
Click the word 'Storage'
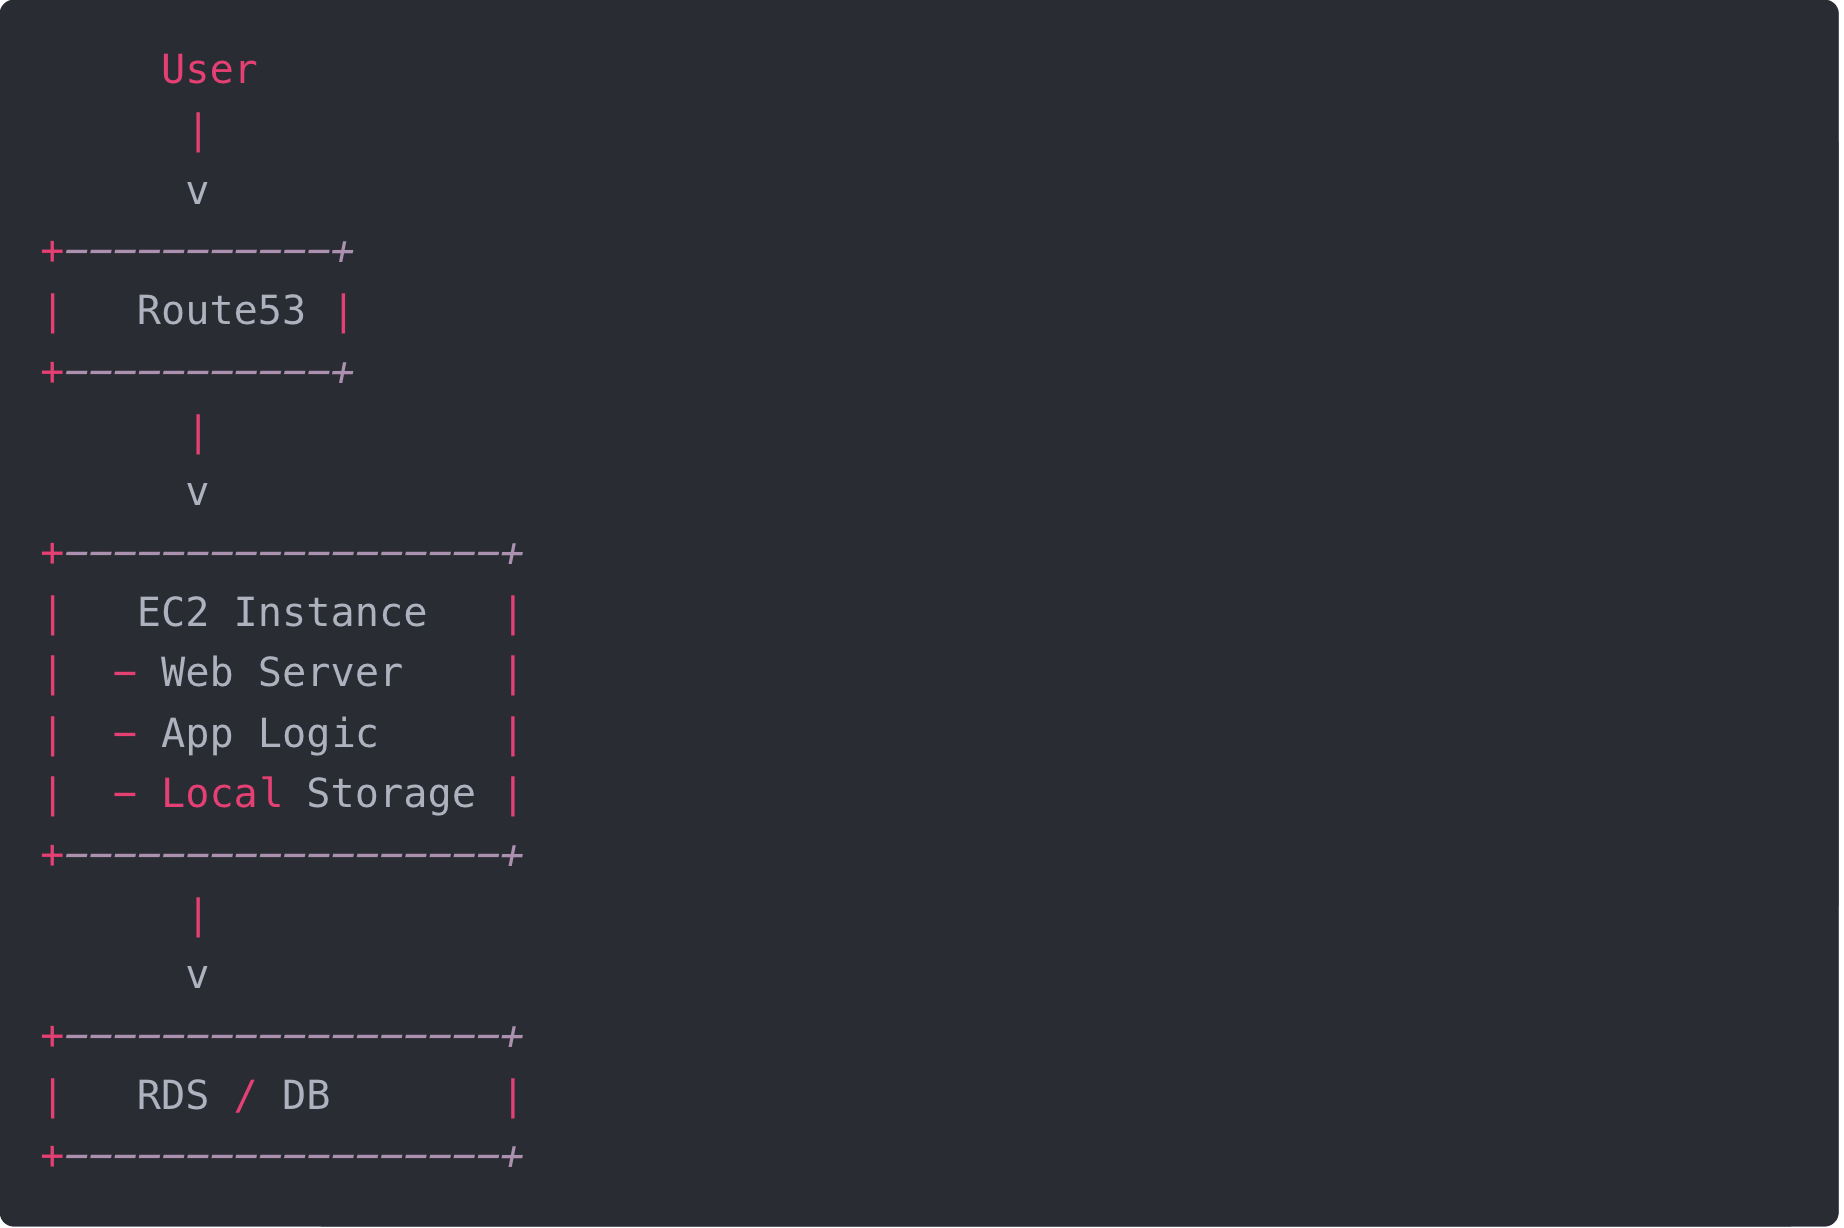click(x=391, y=794)
